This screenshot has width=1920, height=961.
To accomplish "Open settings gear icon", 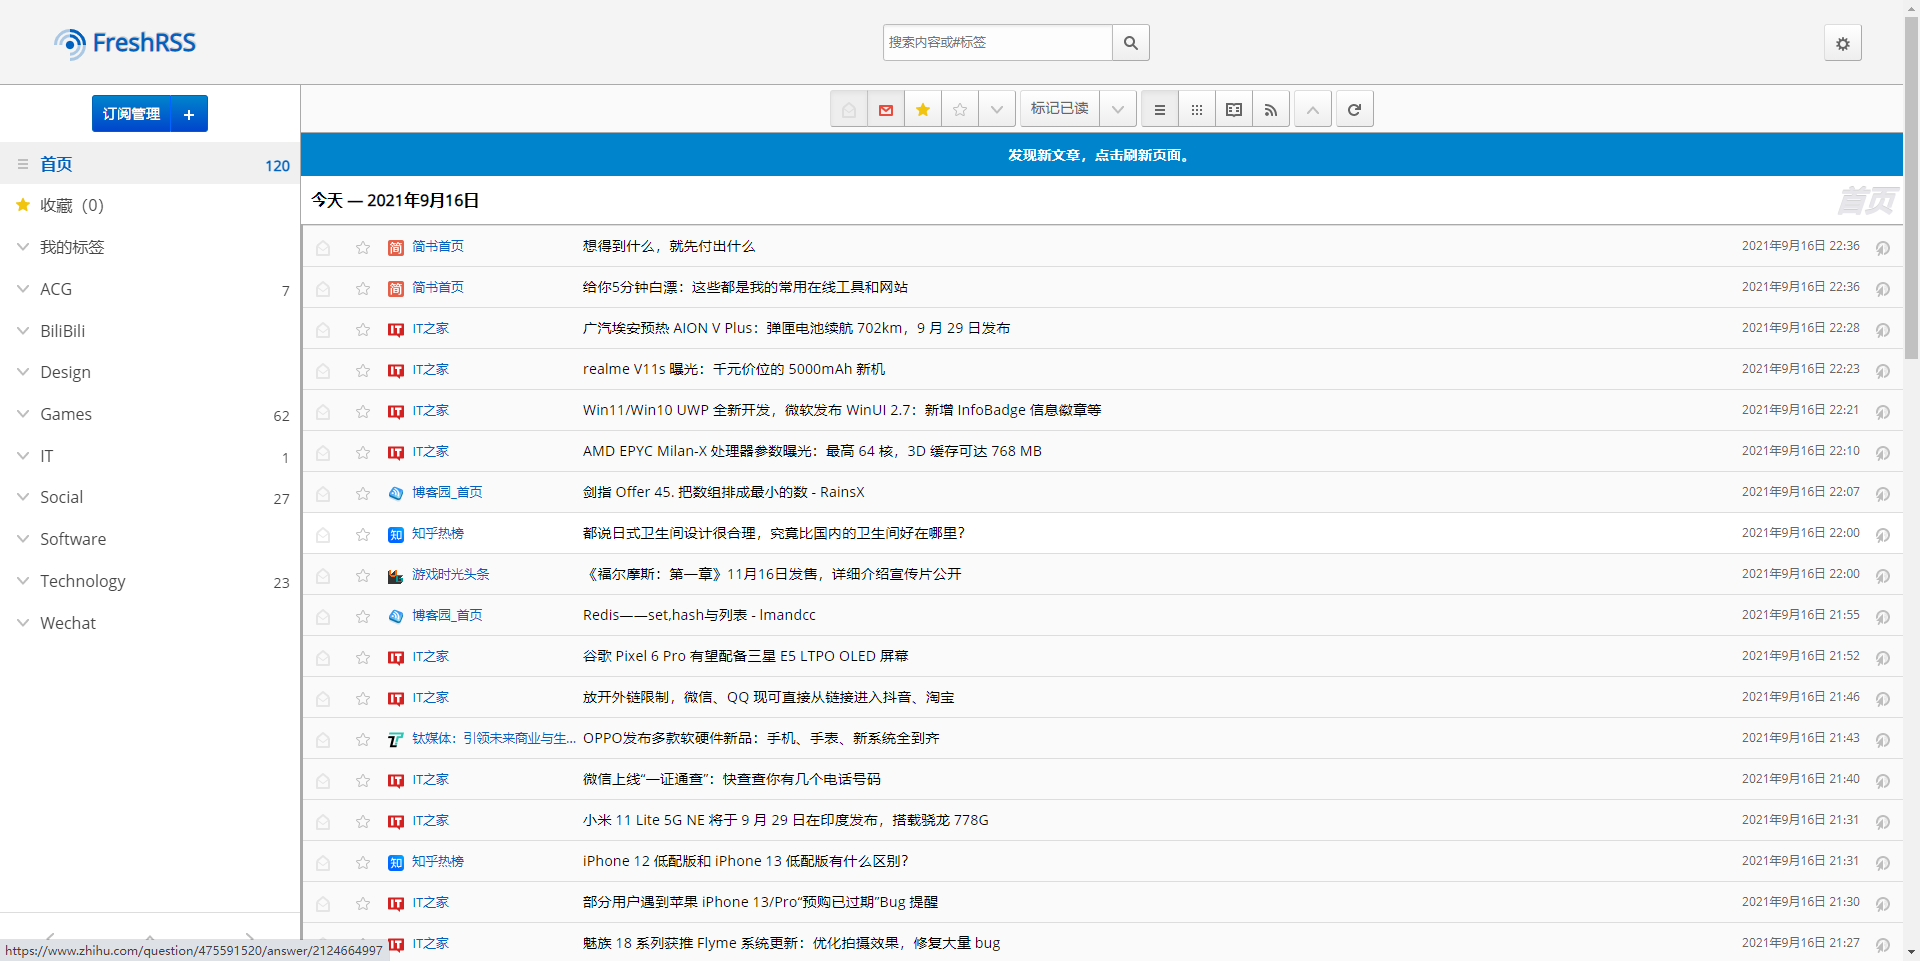I will tap(1842, 43).
